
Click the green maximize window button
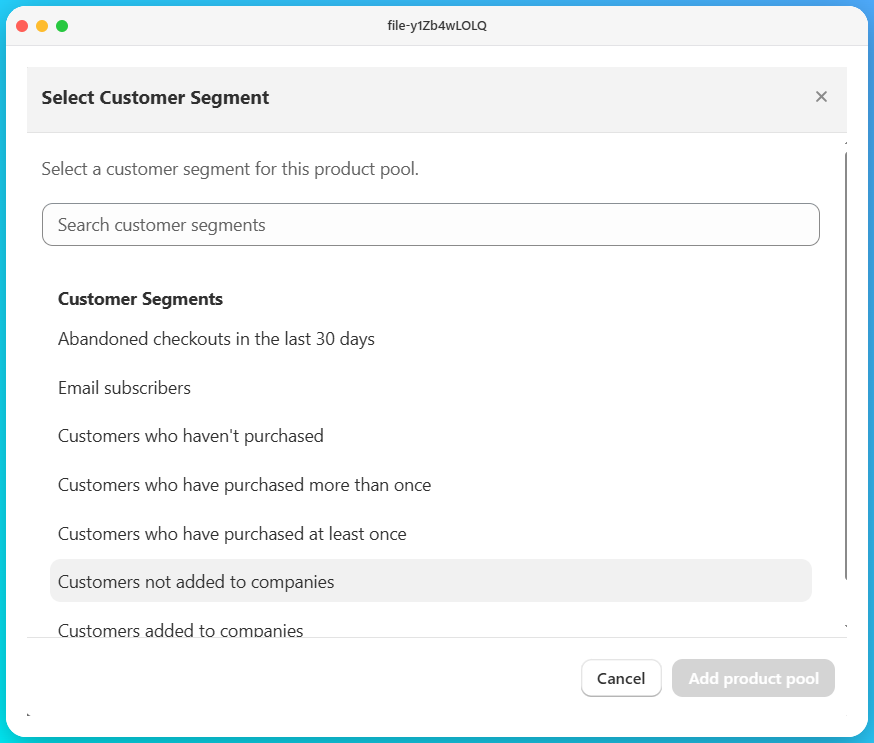pos(62,26)
